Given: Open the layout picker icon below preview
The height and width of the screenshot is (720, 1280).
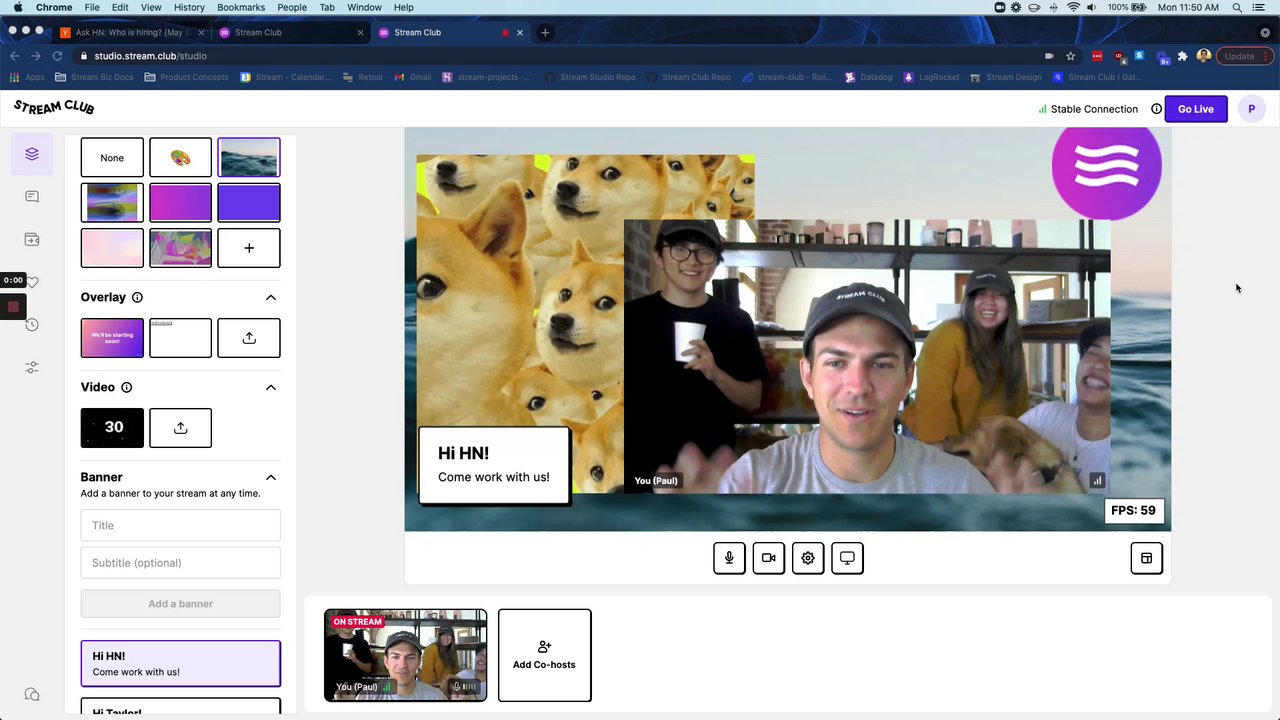Looking at the screenshot, I should coord(1147,558).
